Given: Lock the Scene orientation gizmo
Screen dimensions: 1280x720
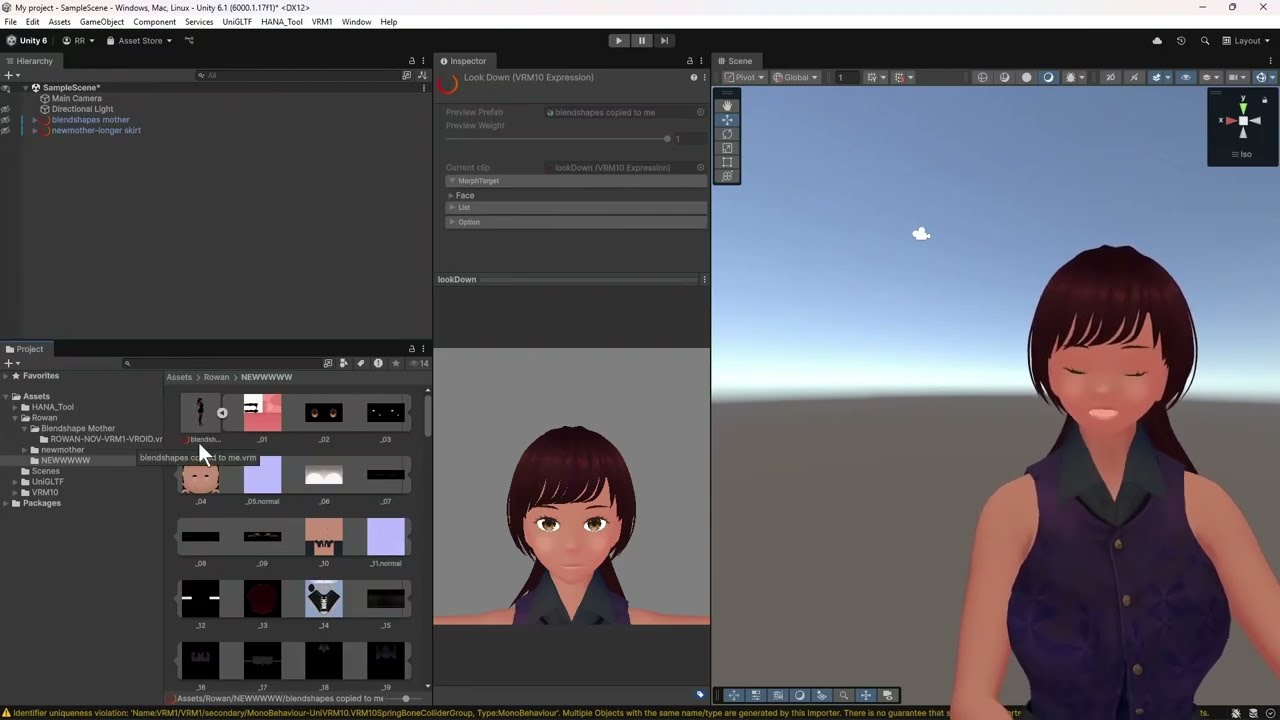Looking at the screenshot, I should (1264, 100).
